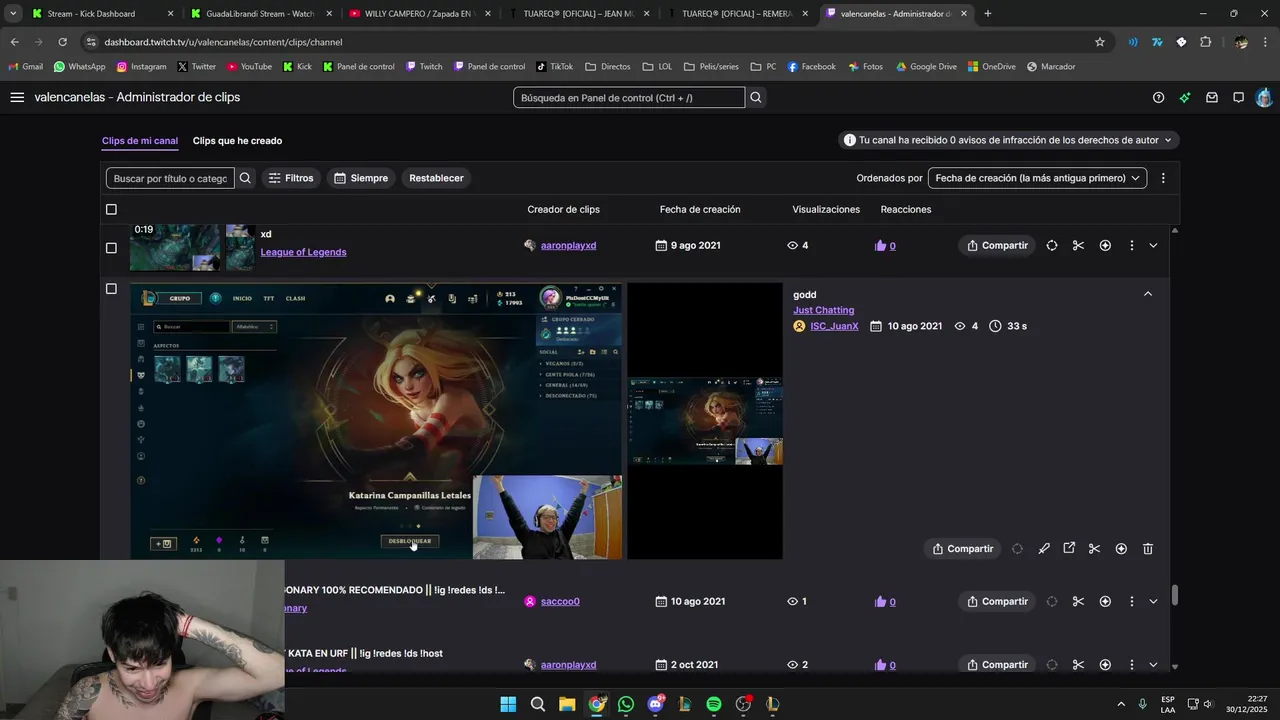The width and height of the screenshot is (1280, 720).
Task: Open three-dot options for the xd clip
Action: coord(1131,245)
